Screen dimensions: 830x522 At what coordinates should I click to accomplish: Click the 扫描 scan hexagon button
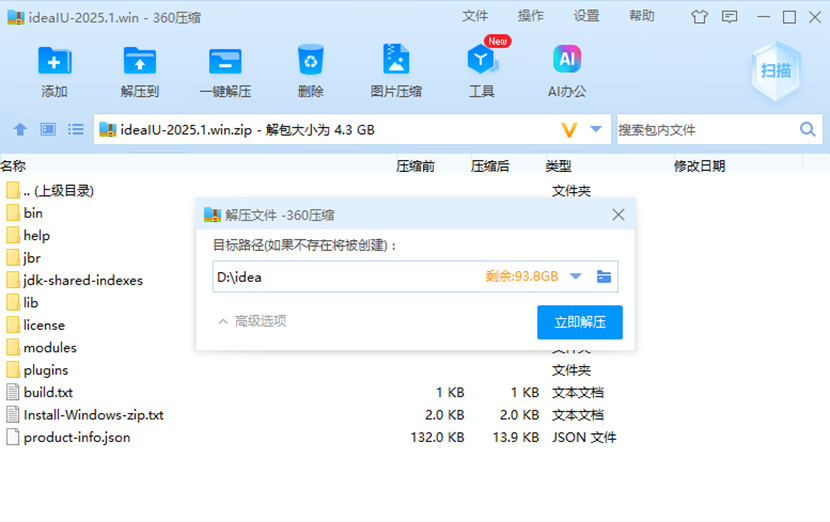pyautogui.click(x=776, y=71)
